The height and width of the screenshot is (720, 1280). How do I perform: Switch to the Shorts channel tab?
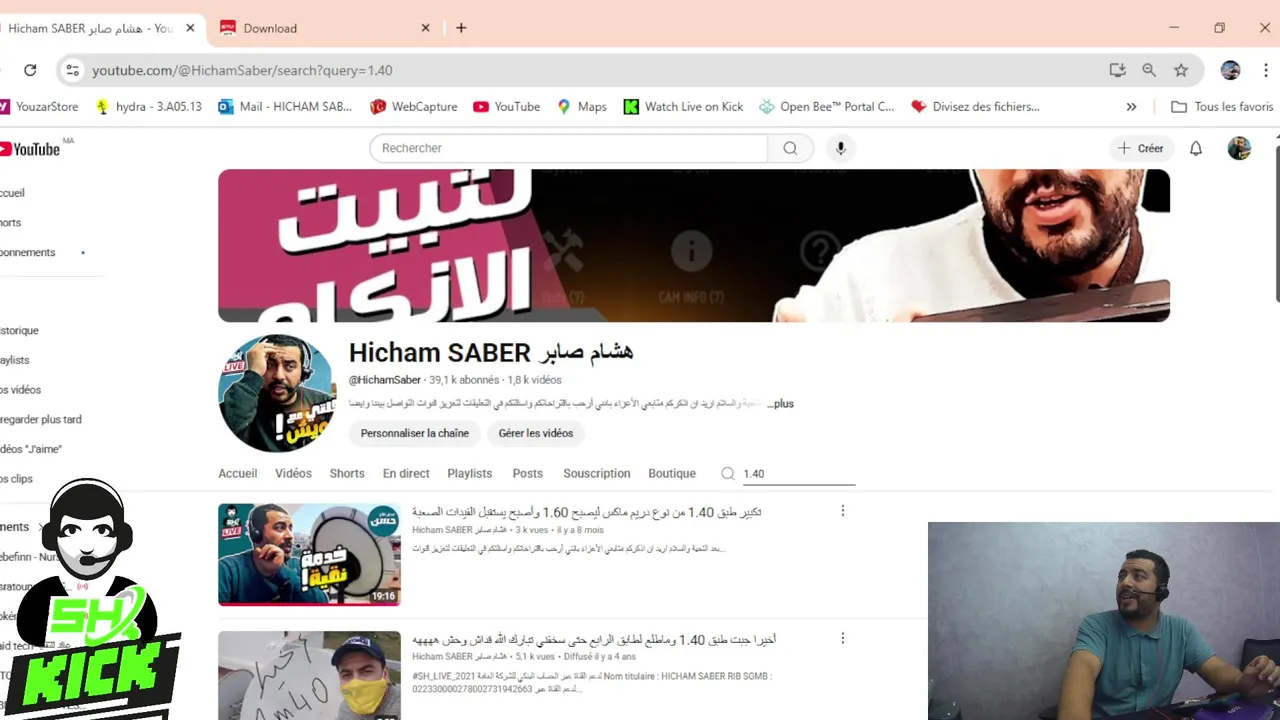click(x=347, y=473)
